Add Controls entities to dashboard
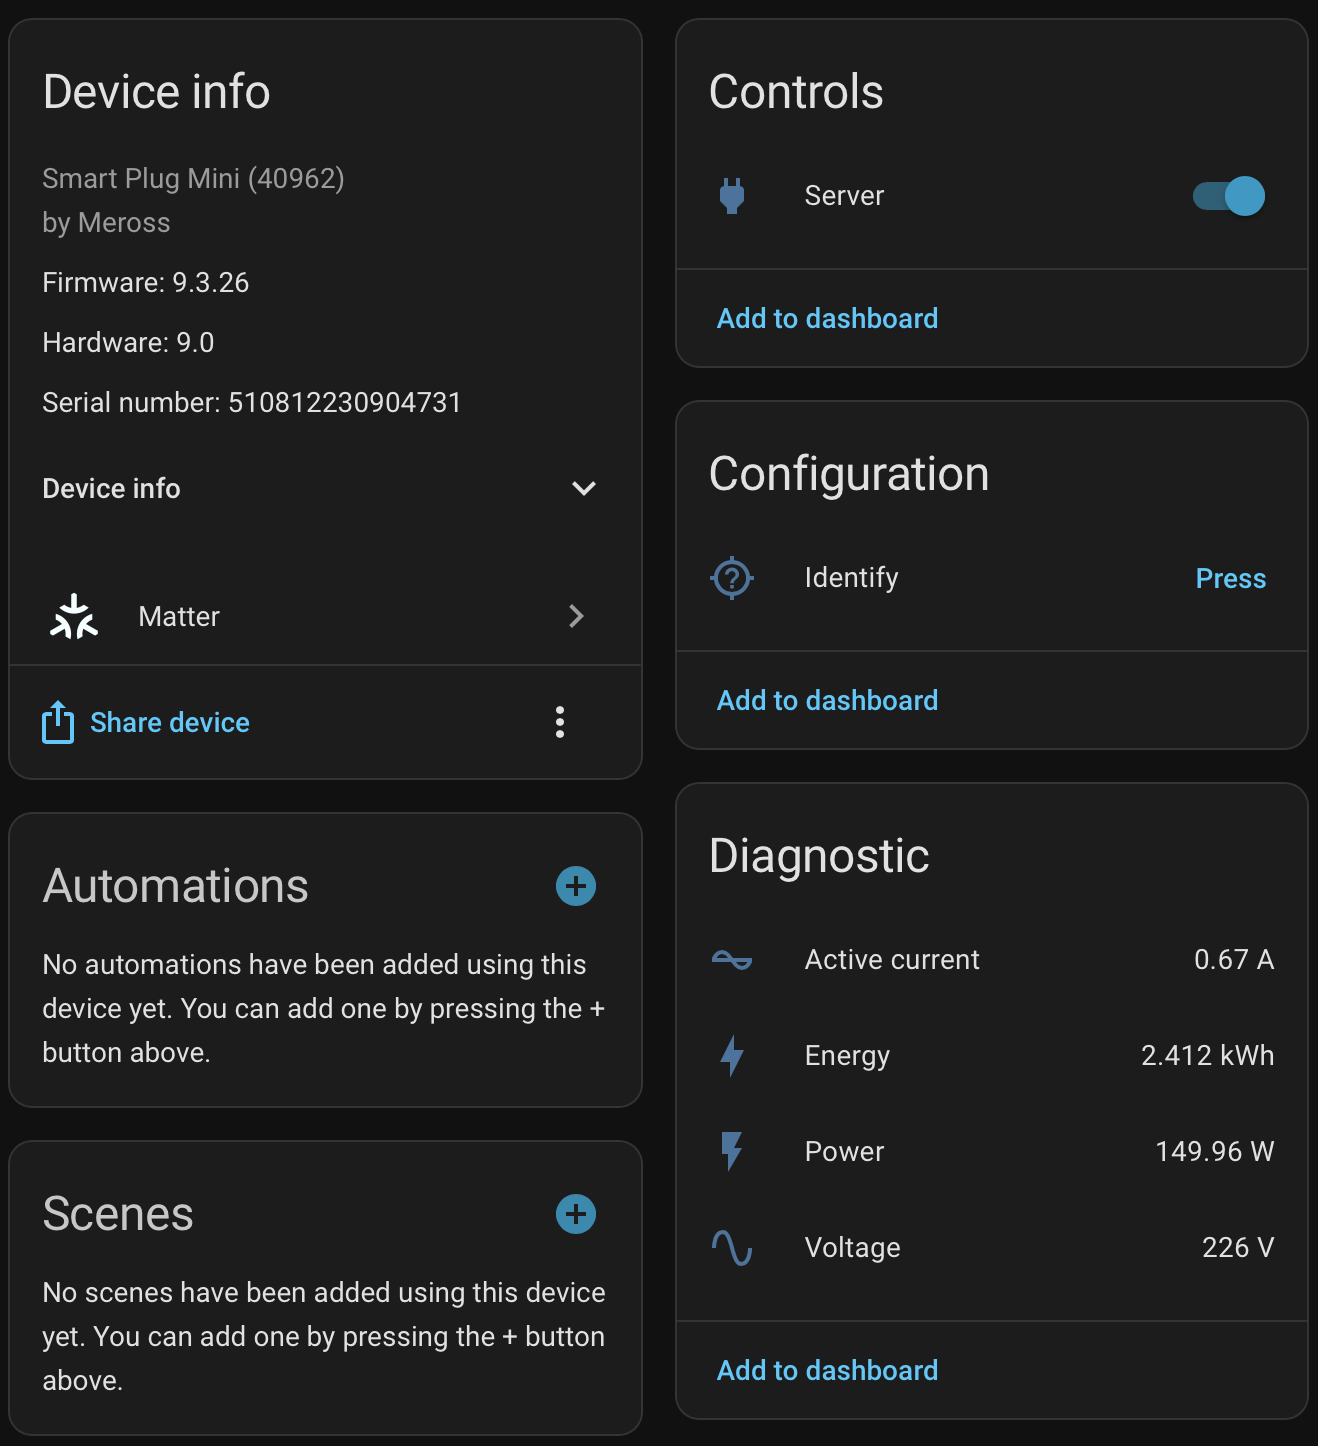The height and width of the screenshot is (1446, 1318). [x=827, y=318]
